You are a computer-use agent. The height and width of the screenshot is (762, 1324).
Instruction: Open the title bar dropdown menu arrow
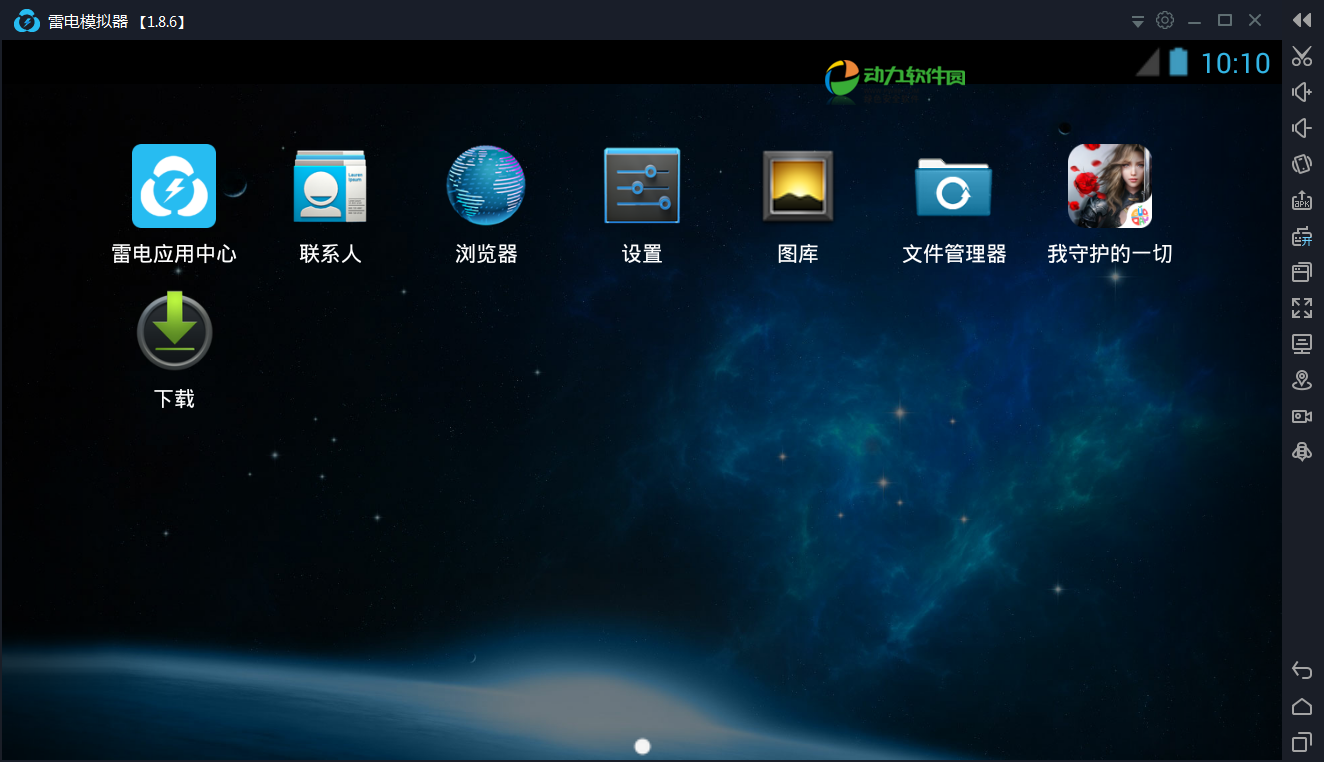1138,21
